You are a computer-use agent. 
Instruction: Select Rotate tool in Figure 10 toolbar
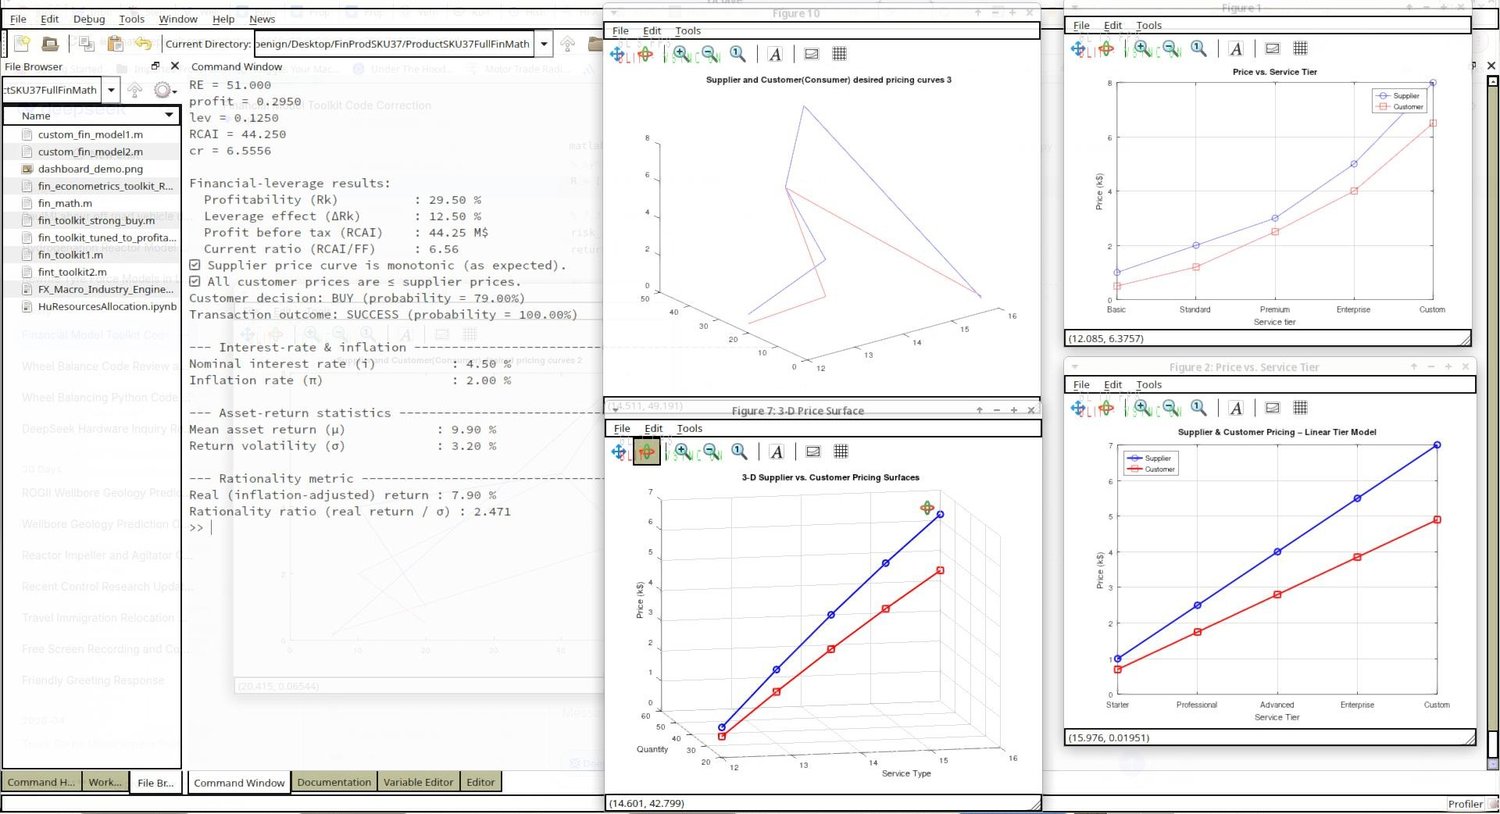tap(645, 54)
